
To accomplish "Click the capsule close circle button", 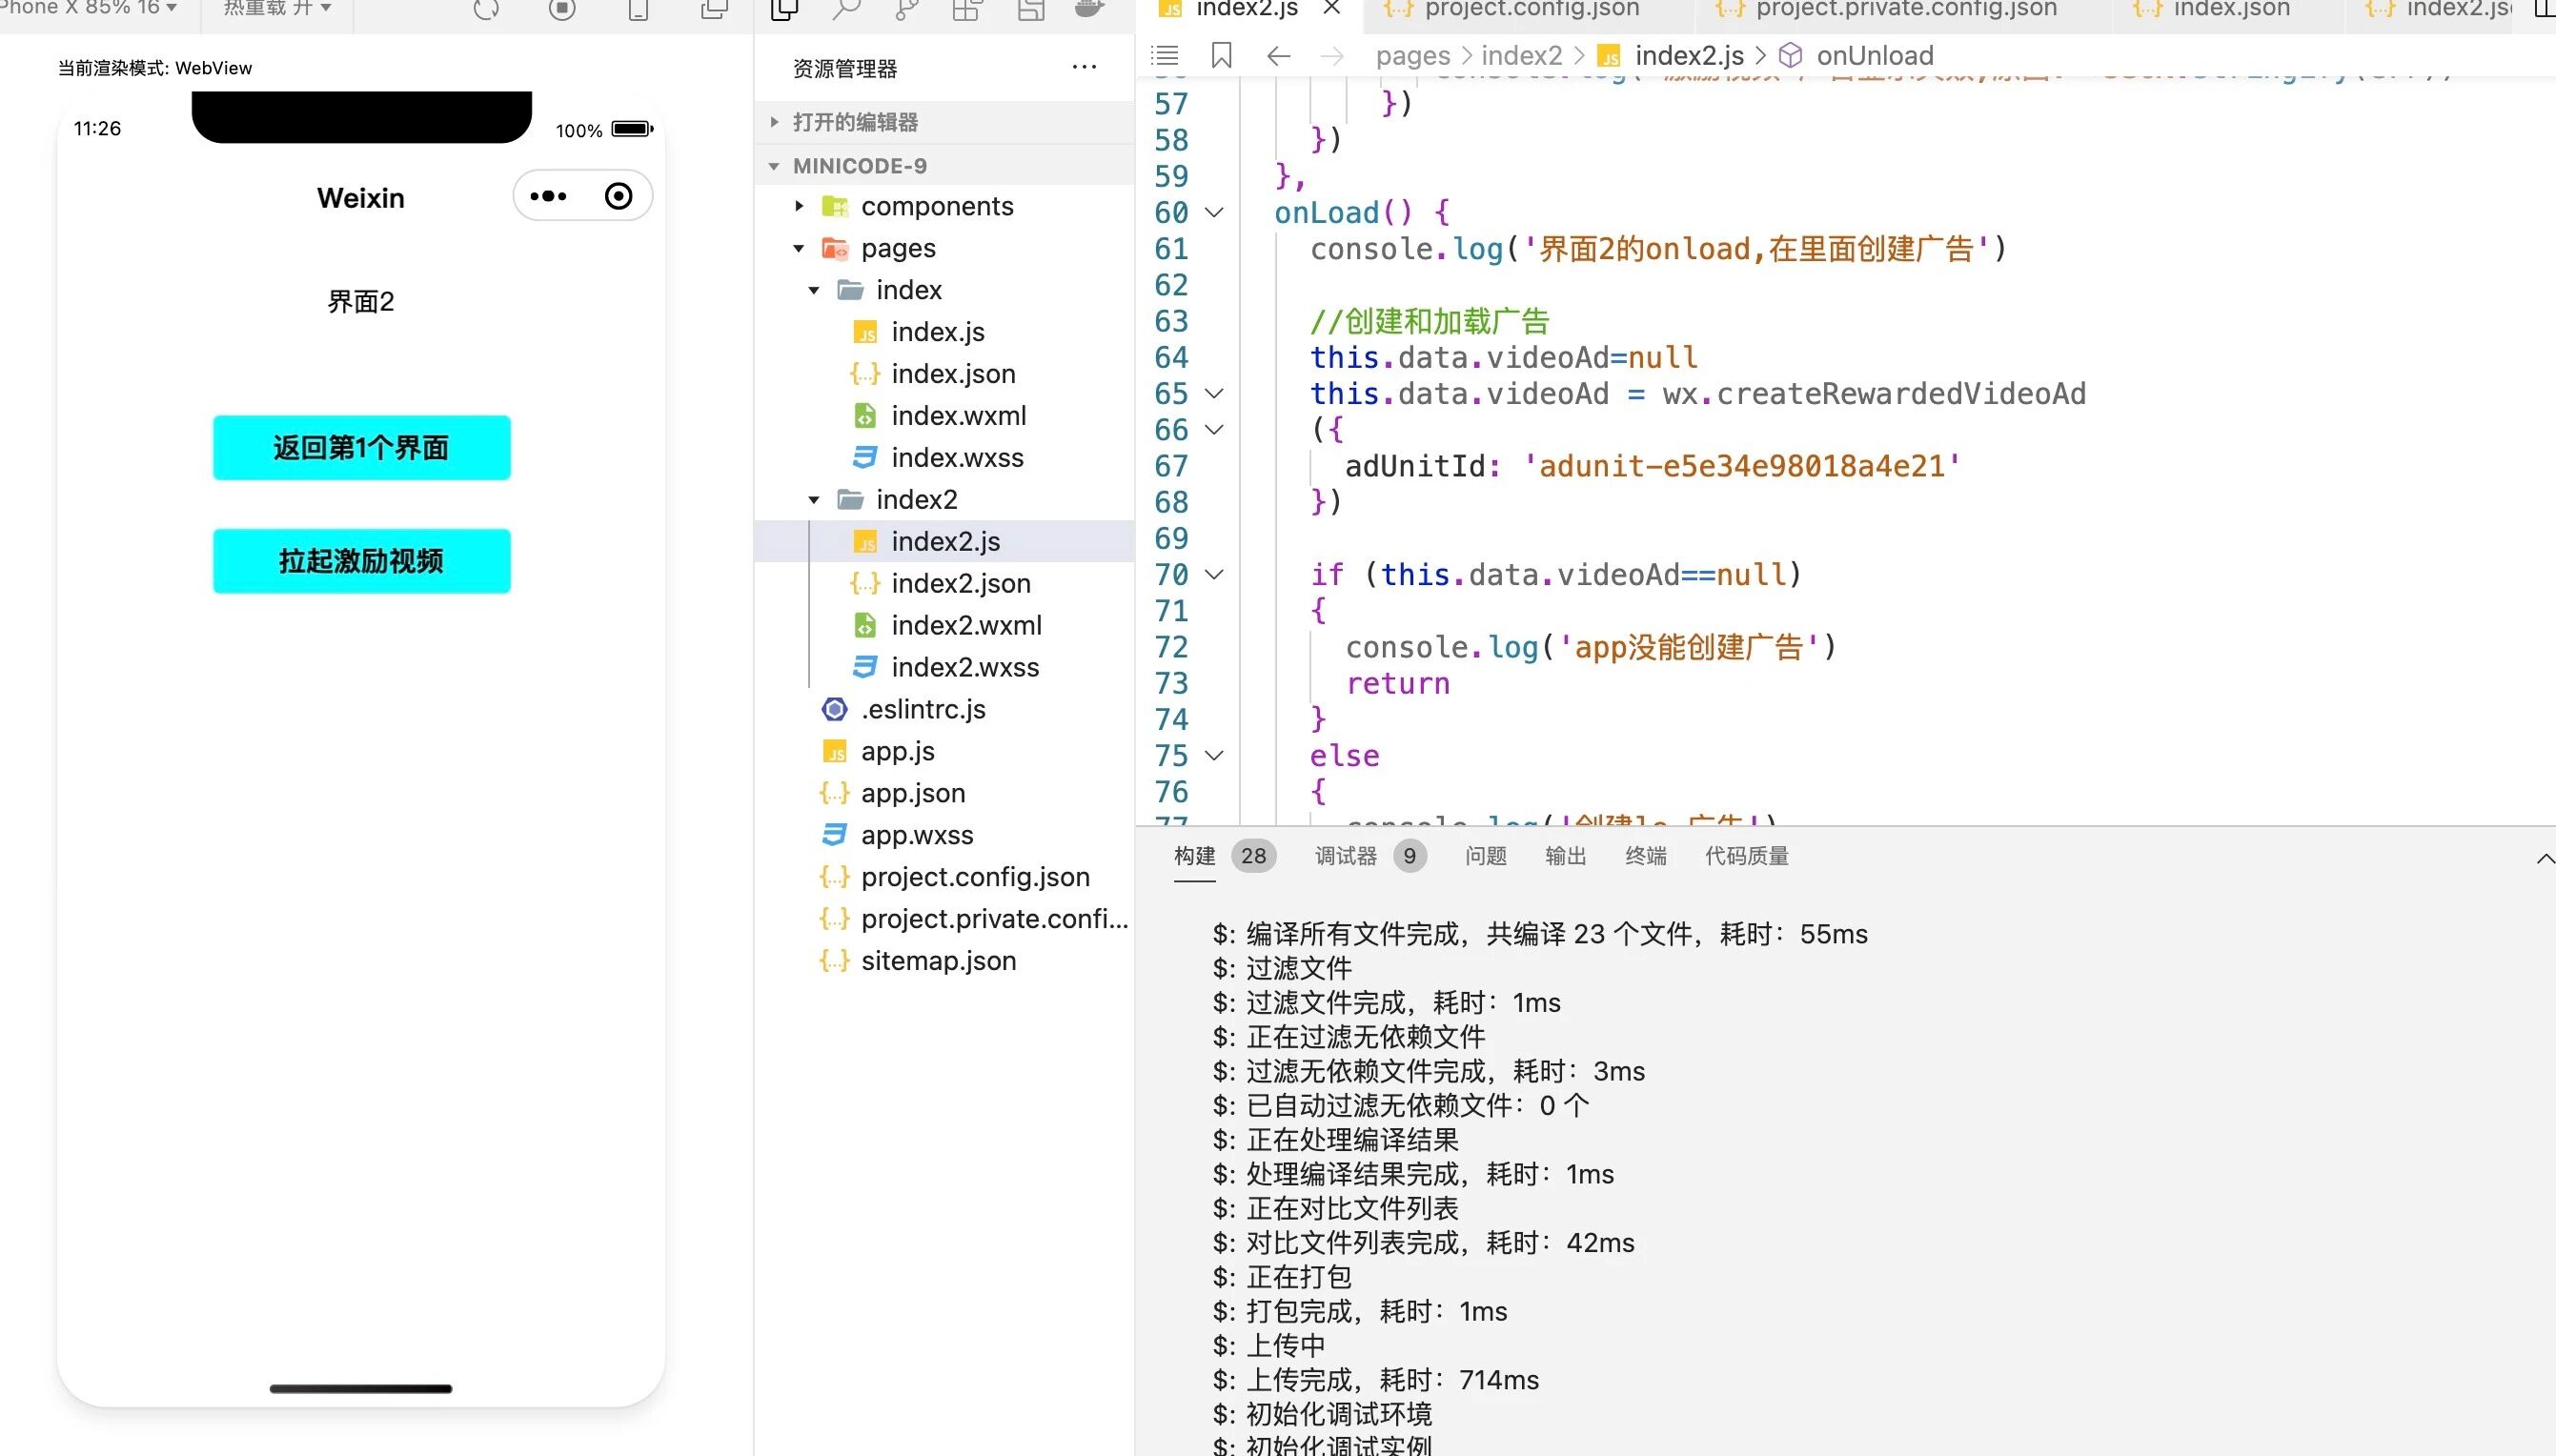I will (x=619, y=196).
